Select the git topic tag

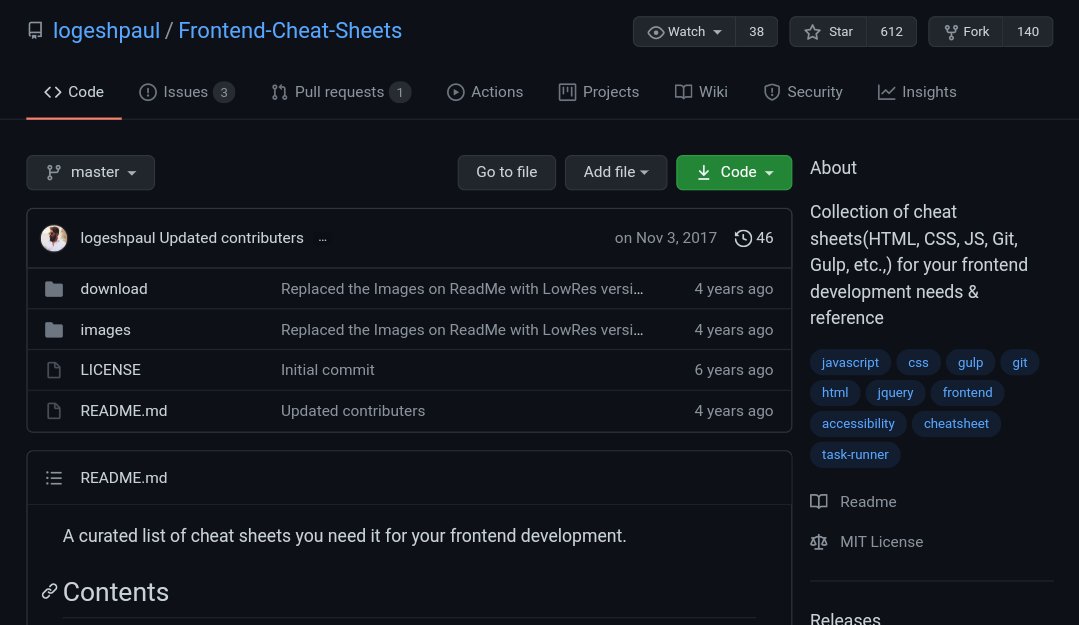1020,363
